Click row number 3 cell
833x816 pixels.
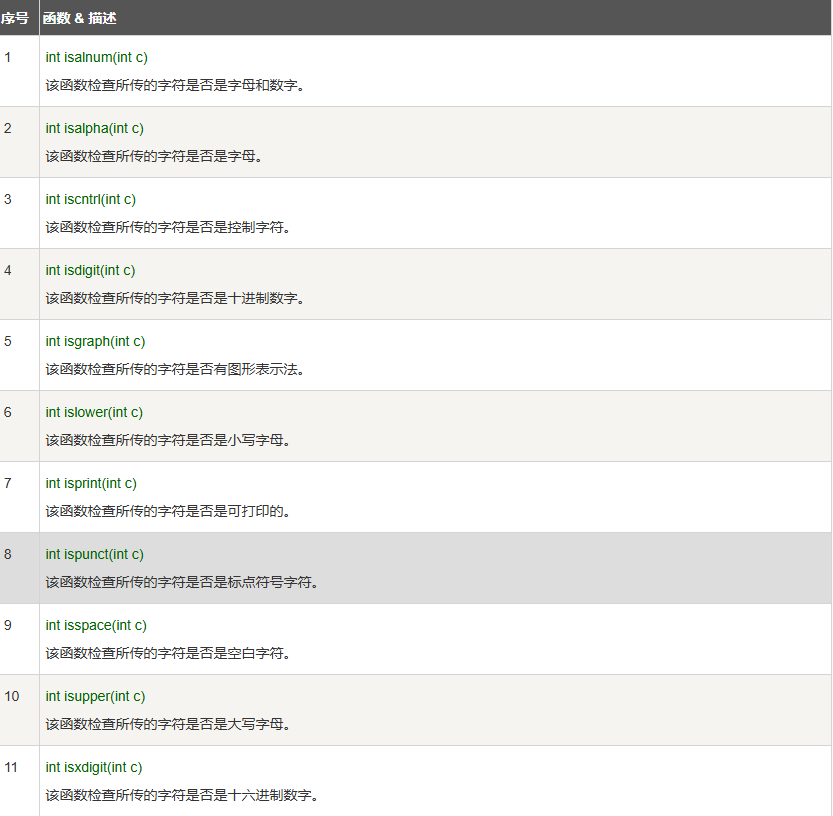click(20, 213)
